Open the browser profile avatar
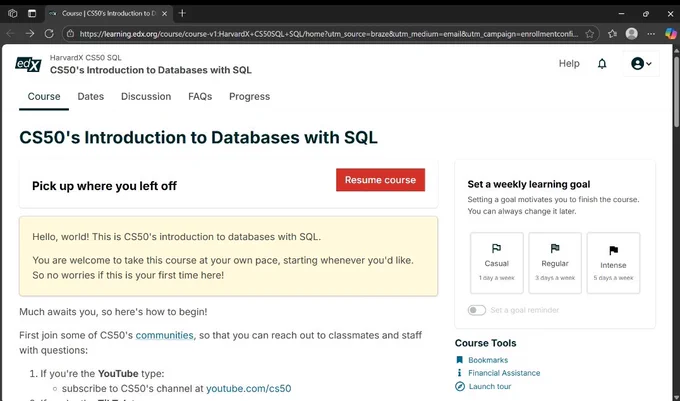 (632, 33)
